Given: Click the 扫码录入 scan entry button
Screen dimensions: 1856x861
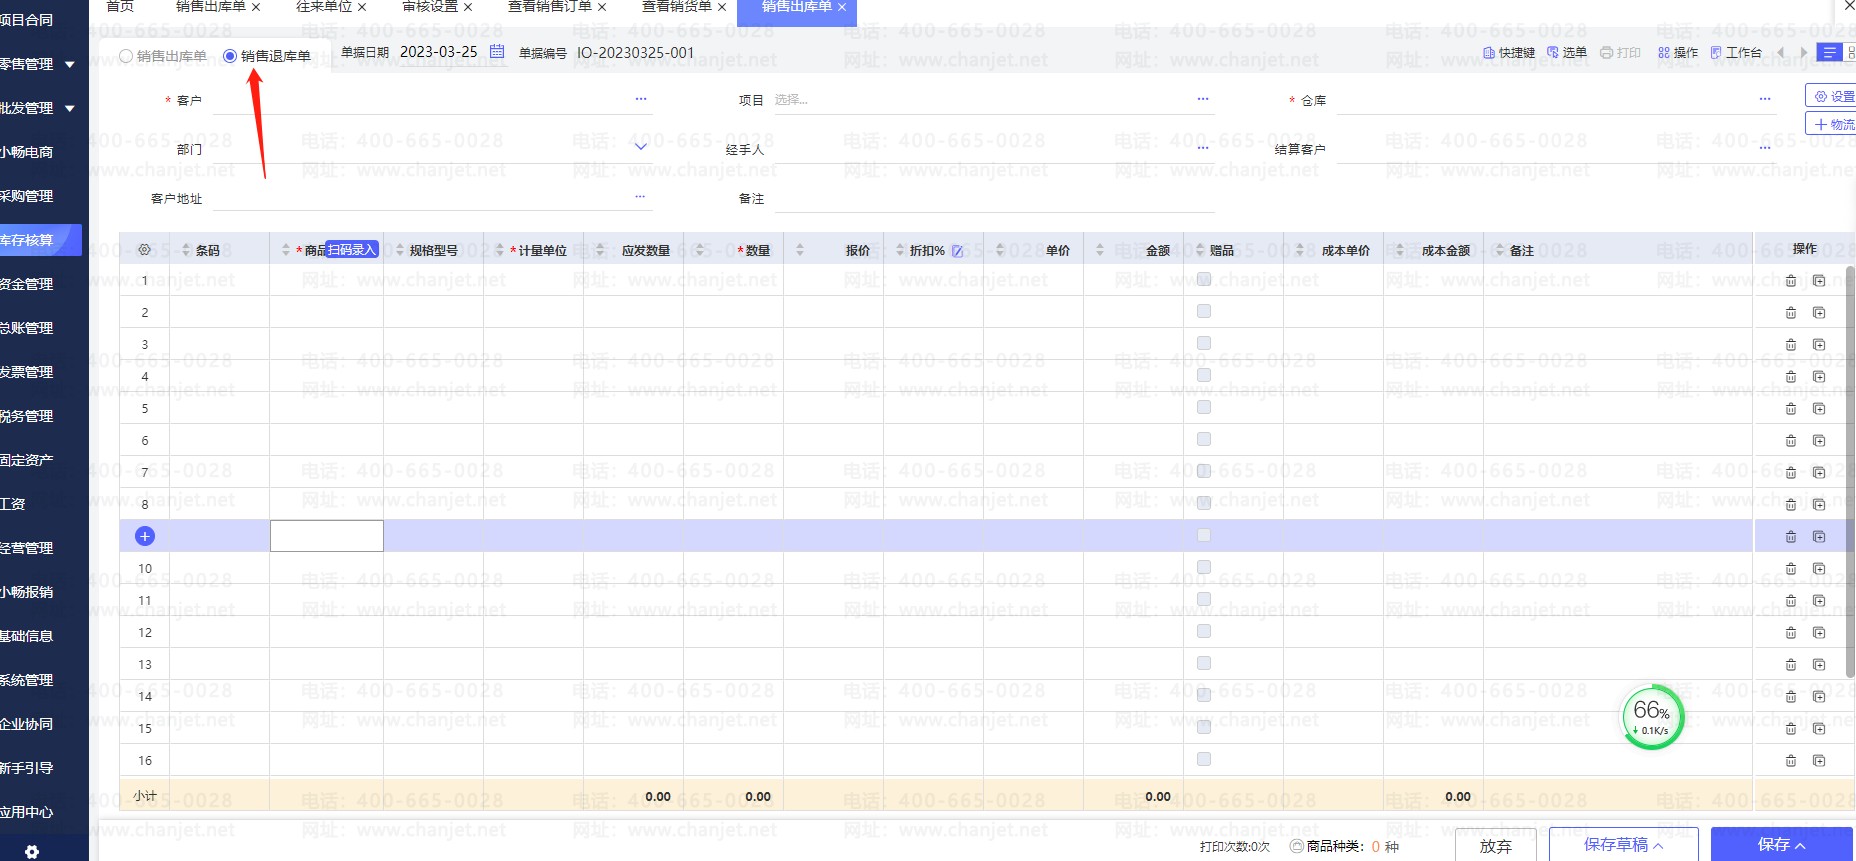Looking at the screenshot, I should click(352, 250).
